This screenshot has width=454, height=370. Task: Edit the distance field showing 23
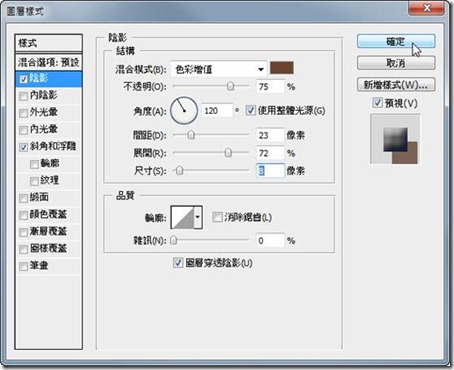(270, 135)
